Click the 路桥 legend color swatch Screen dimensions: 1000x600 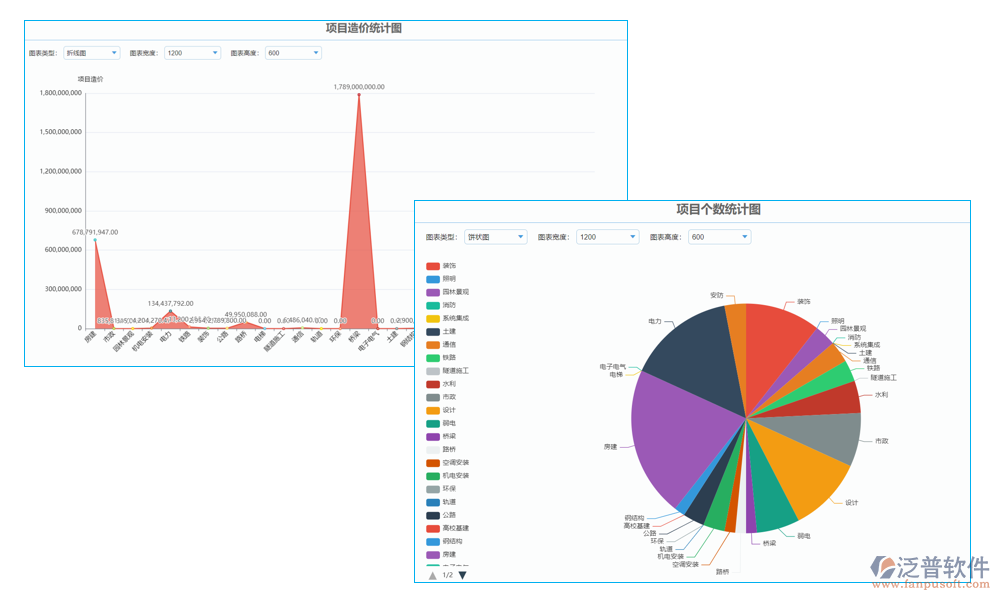coord(433,450)
